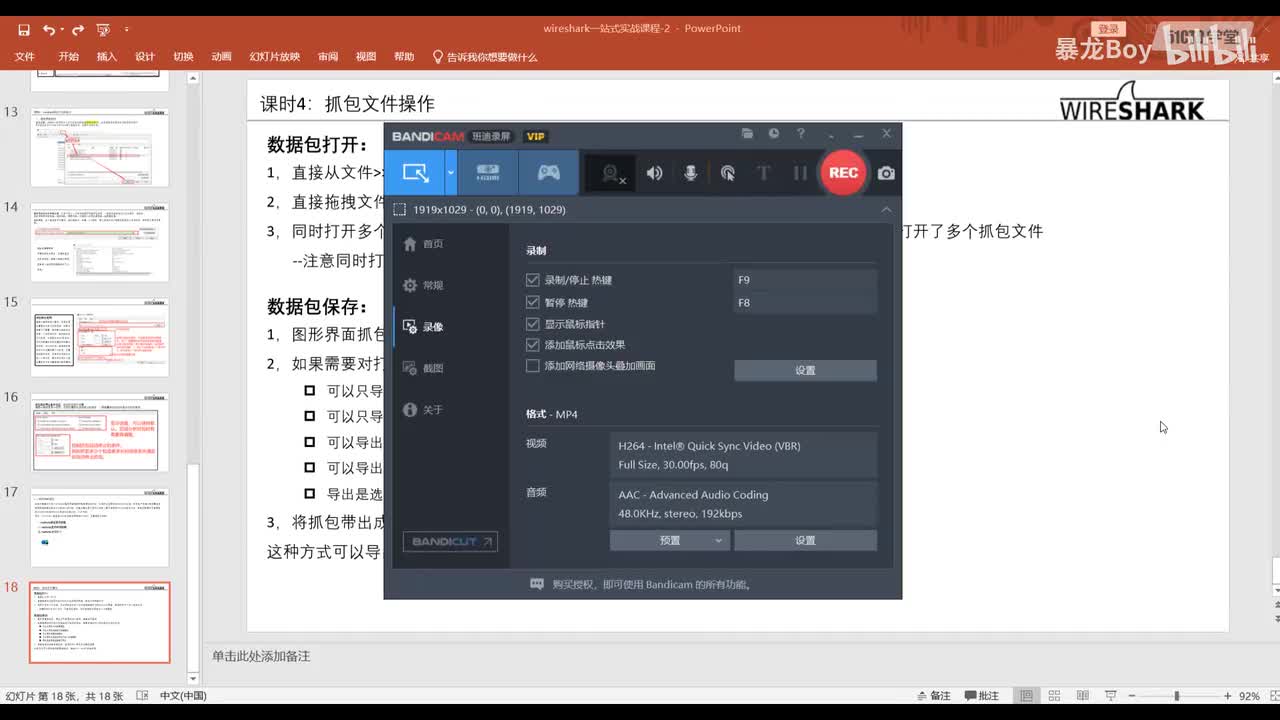The height and width of the screenshot is (720, 1280).
Task: Toggle 添加鼠标点击效果 checkbox
Action: 533,345
